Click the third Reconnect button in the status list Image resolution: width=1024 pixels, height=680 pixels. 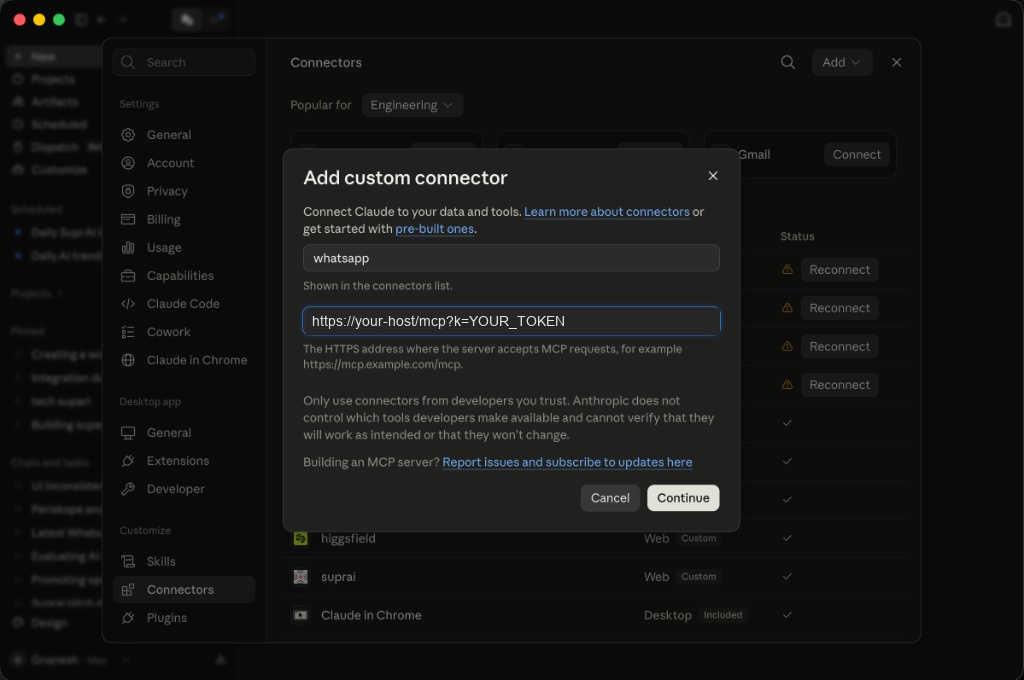[x=839, y=346]
